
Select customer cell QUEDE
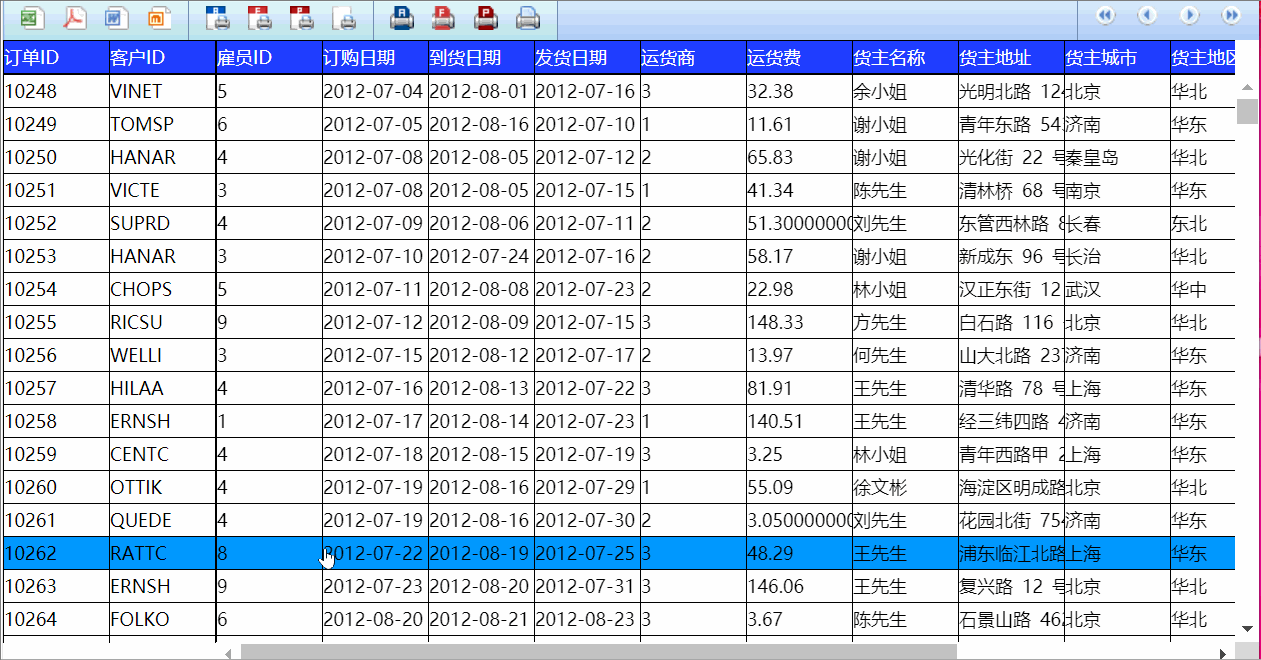(x=162, y=520)
